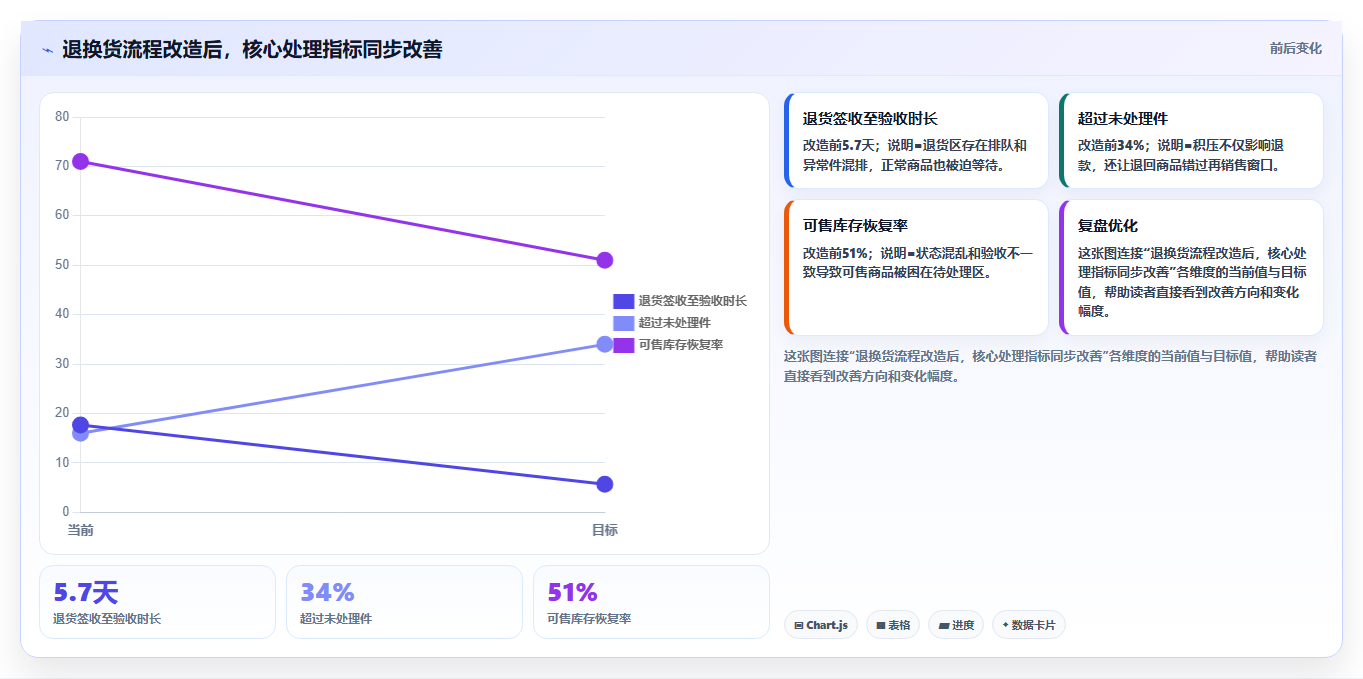Click the 进度 tag
1363x679 pixels.
(x=956, y=625)
